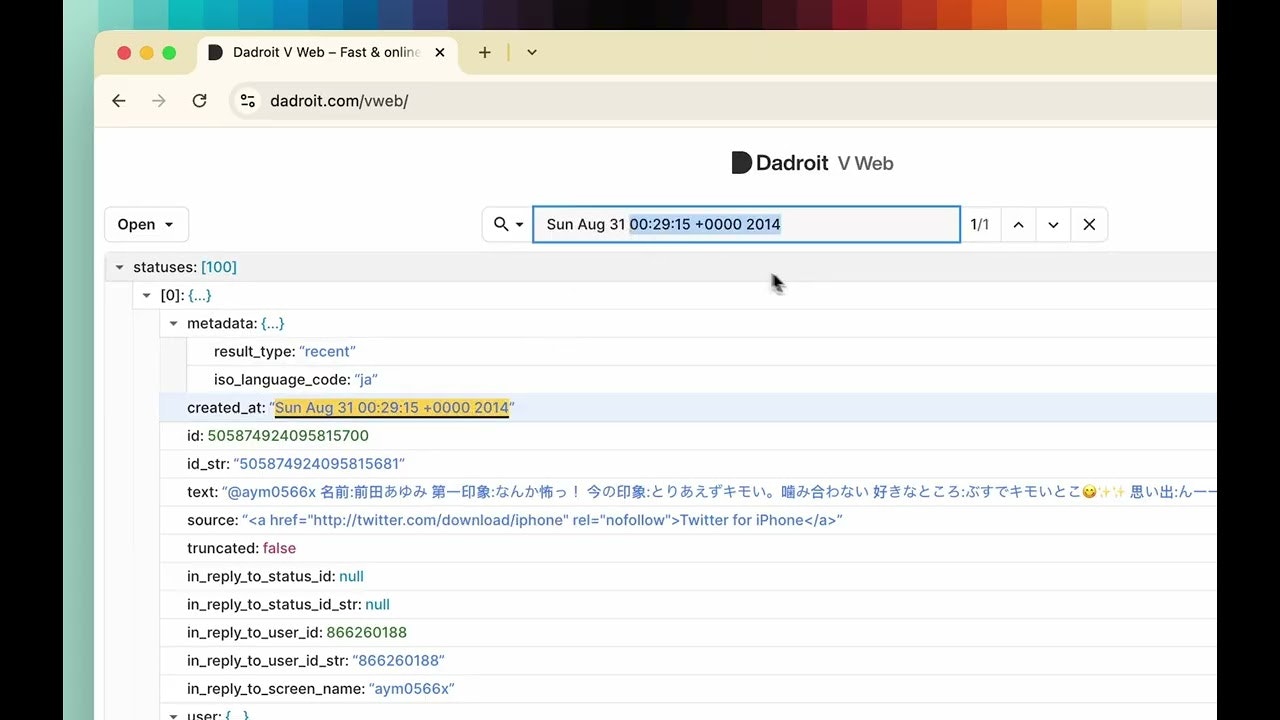Select the result_type: "recent" row

[701, 351]
